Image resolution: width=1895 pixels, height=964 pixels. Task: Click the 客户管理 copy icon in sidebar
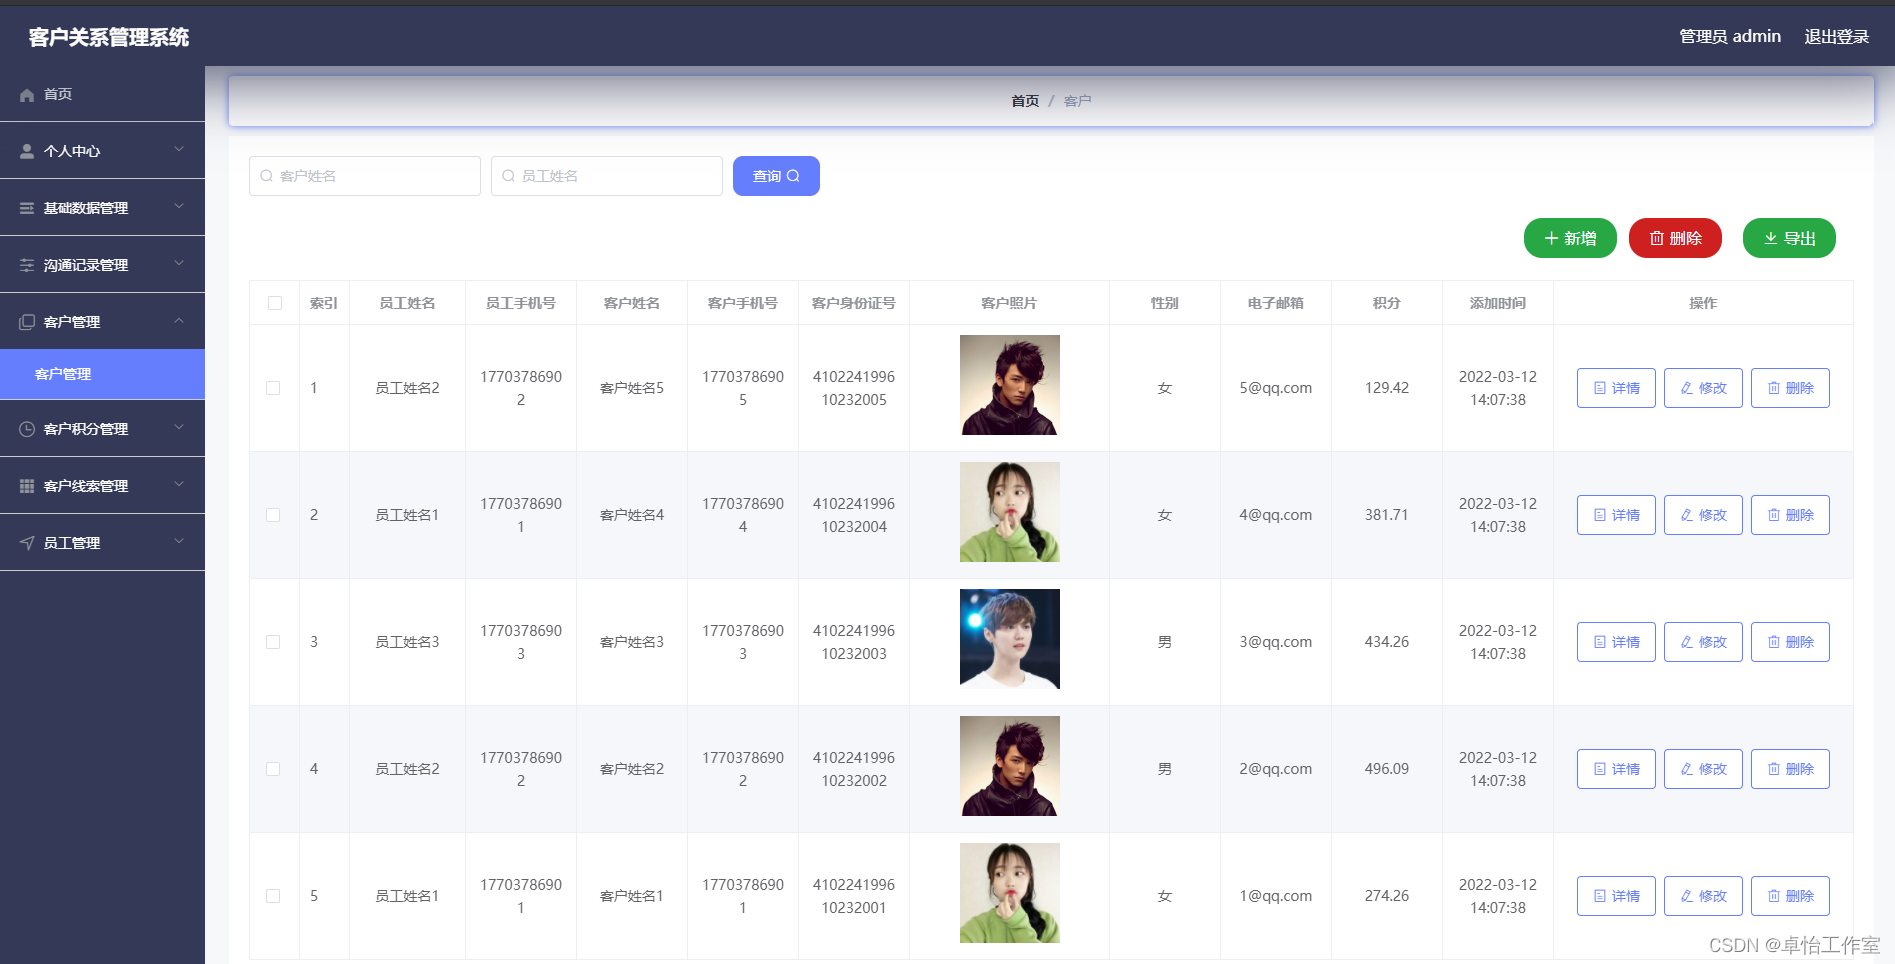click(x=25, y=321)
